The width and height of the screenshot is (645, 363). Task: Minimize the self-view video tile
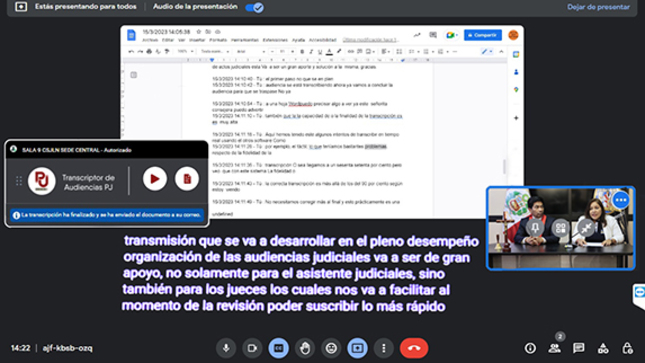pos(586,228)
